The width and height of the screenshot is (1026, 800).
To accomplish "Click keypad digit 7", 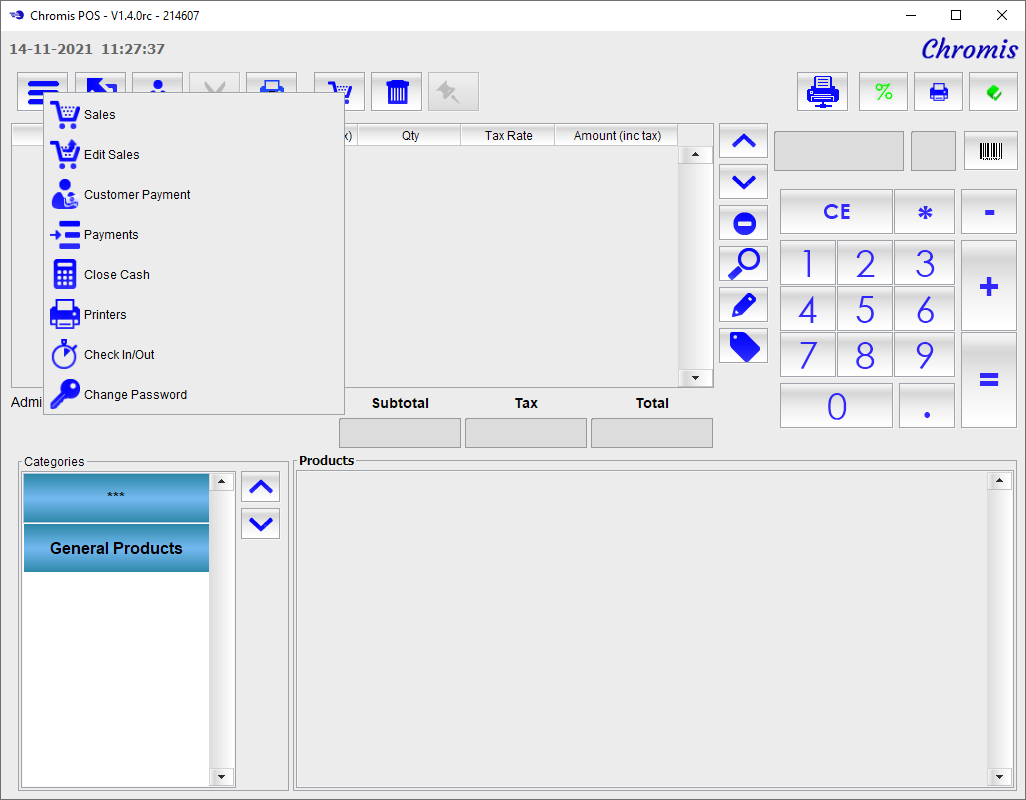I will 808,355.
